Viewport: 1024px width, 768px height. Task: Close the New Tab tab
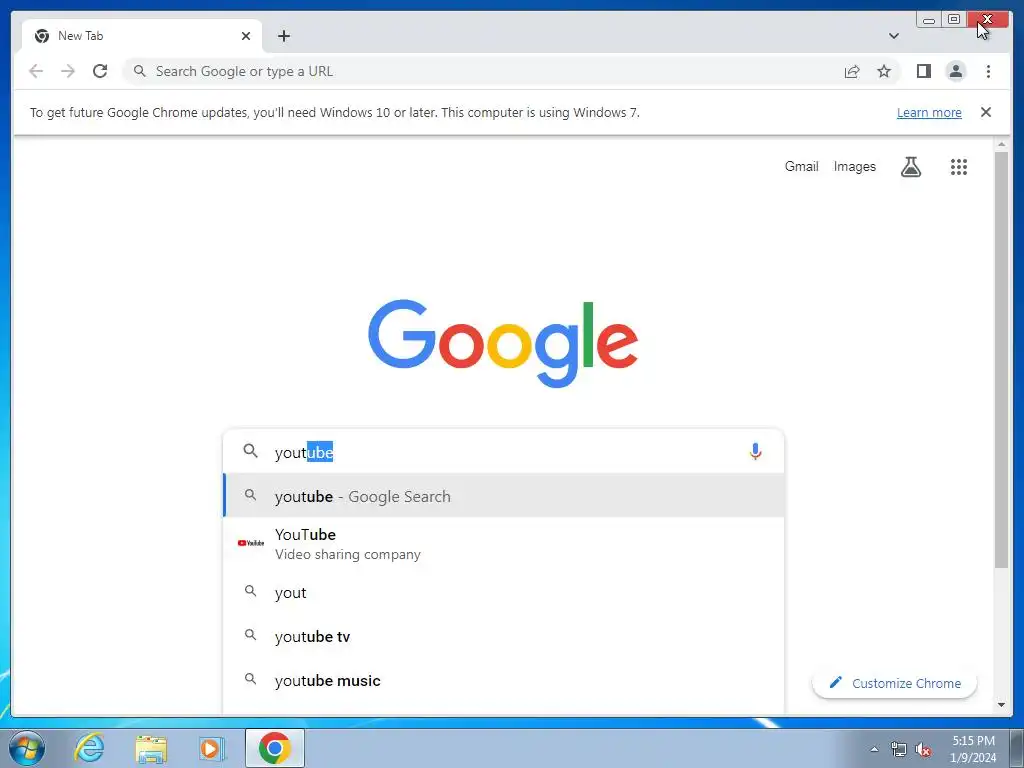pyautogui.click(x=246, y=36)
